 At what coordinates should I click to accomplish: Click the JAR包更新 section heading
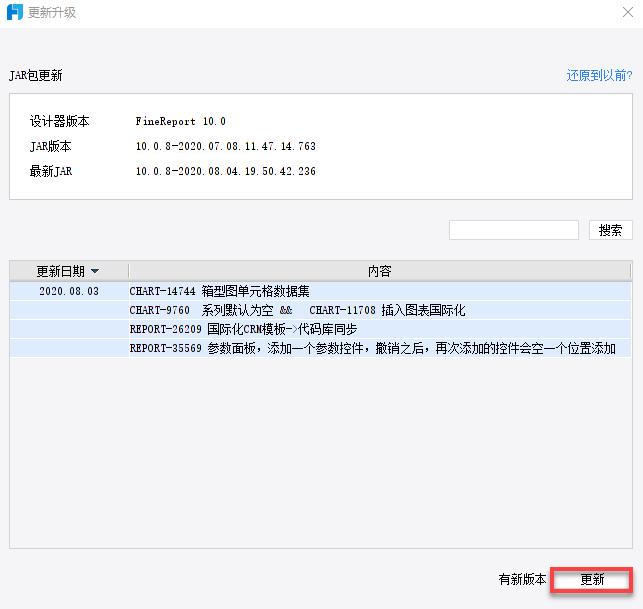(x=36, y=75)
